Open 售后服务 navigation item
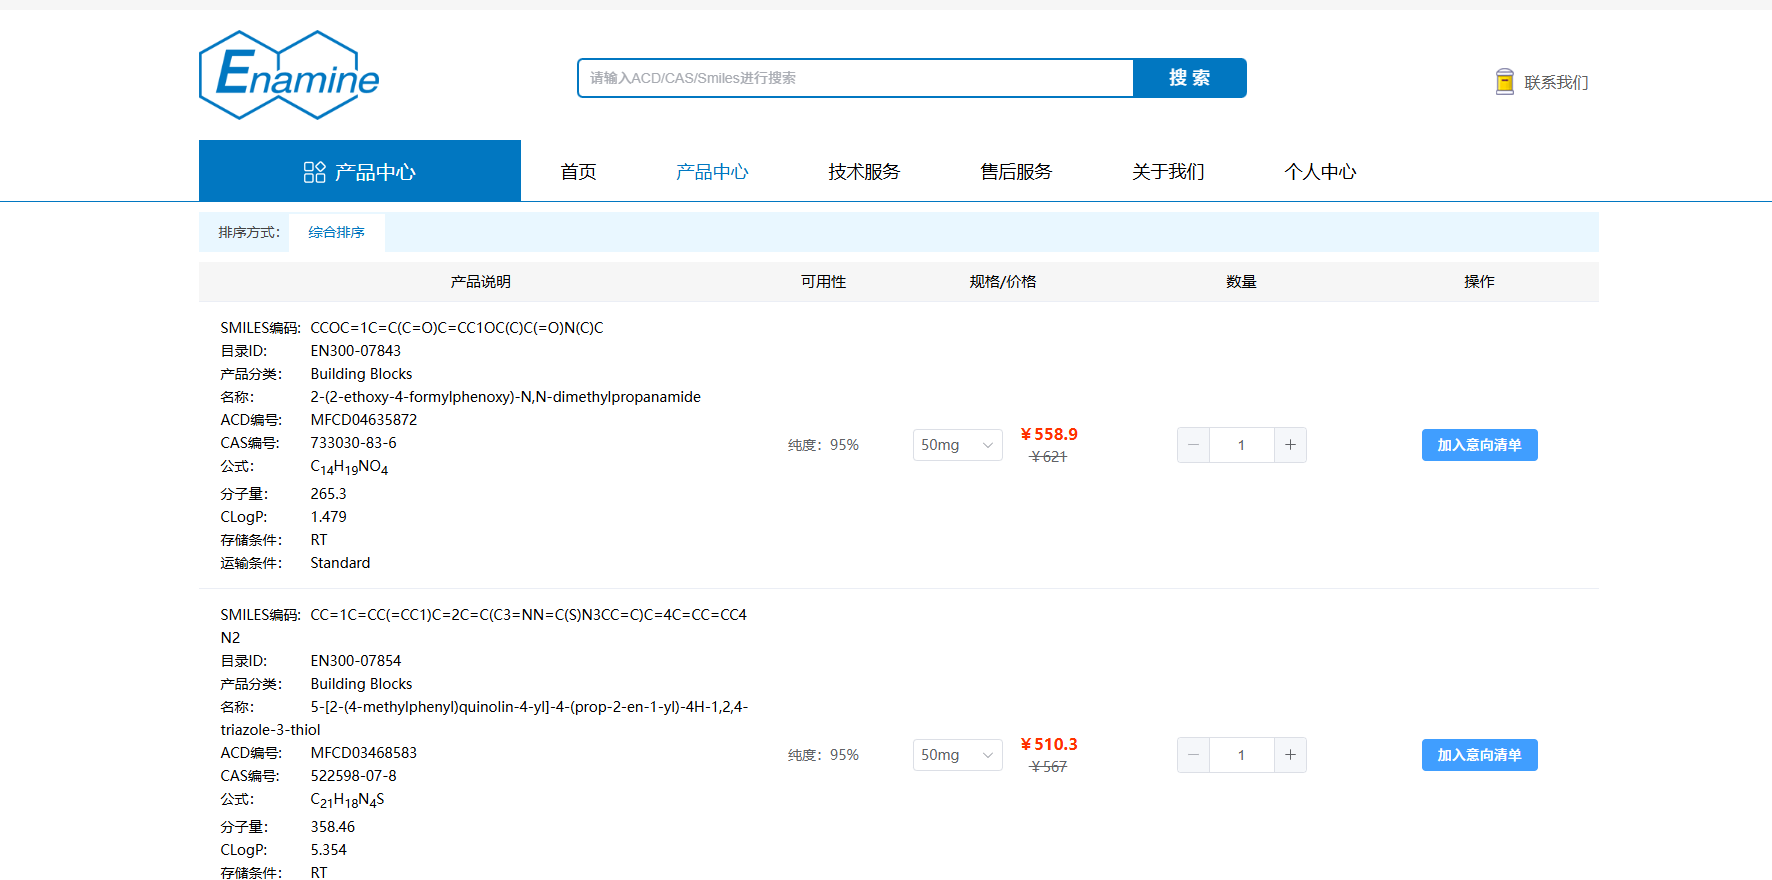1772x880 pixels. click(1016, 172)
